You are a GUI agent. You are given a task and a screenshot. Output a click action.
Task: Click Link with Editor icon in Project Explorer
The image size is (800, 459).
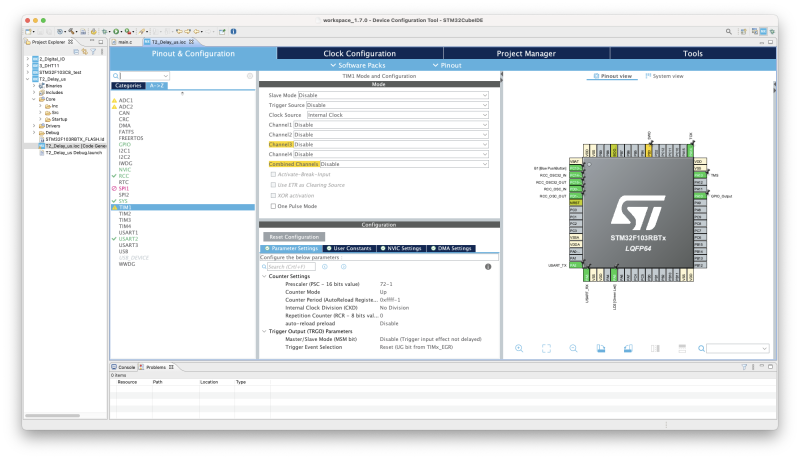[x=84, y=52]
